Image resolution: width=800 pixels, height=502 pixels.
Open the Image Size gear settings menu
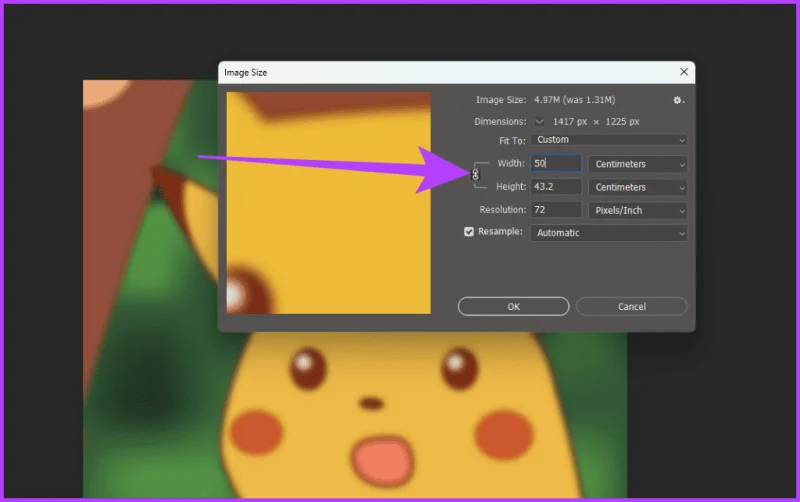pos(678,101)
